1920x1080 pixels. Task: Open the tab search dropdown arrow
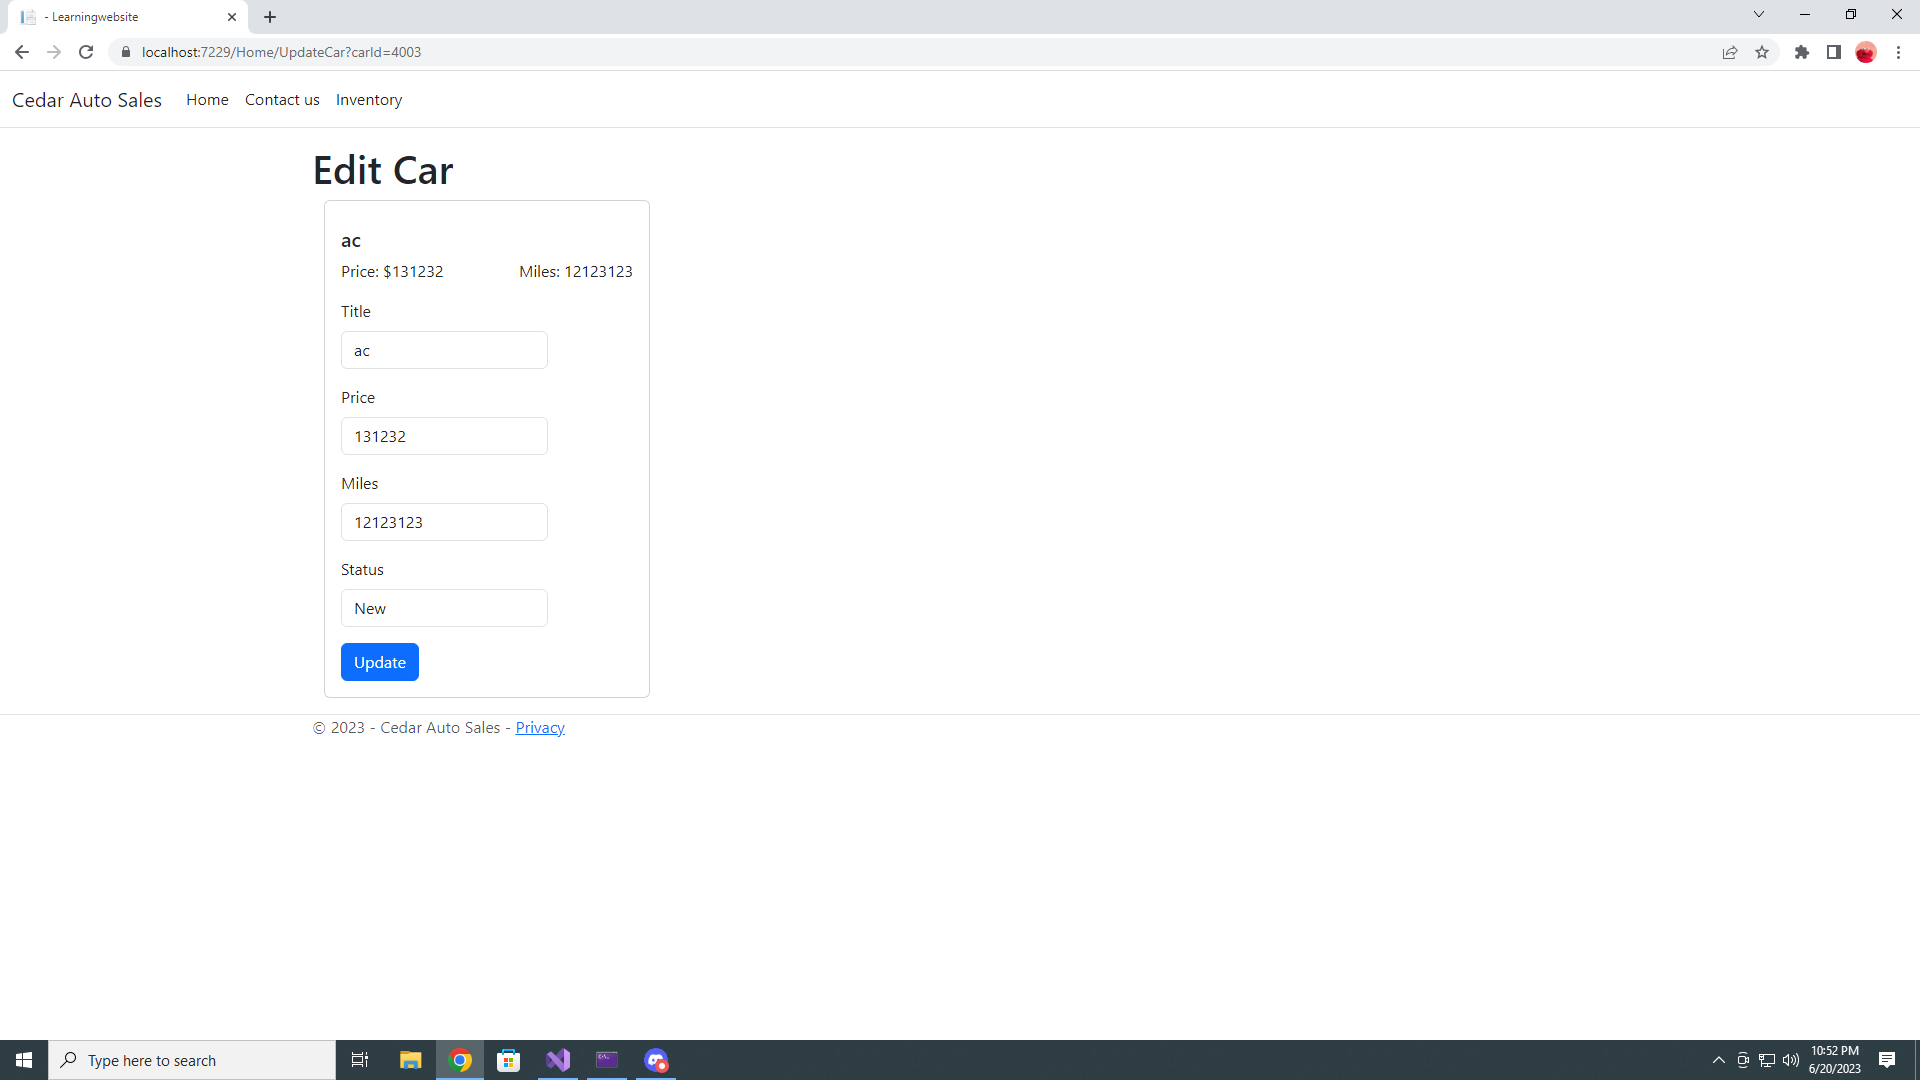point(1758,14)
